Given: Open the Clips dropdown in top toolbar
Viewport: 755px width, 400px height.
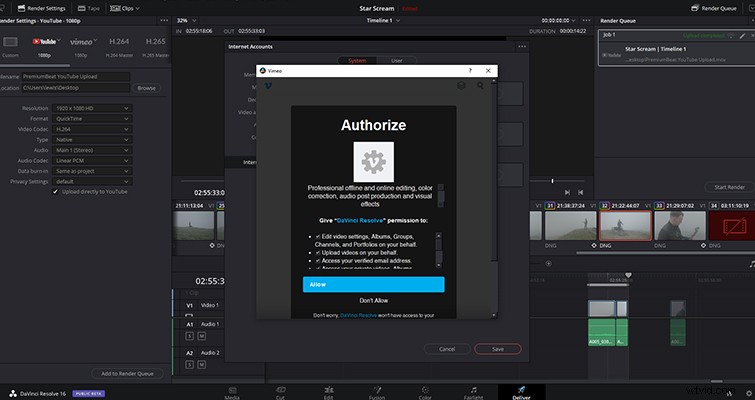Looking at the screenshot, I should point(125,8).
